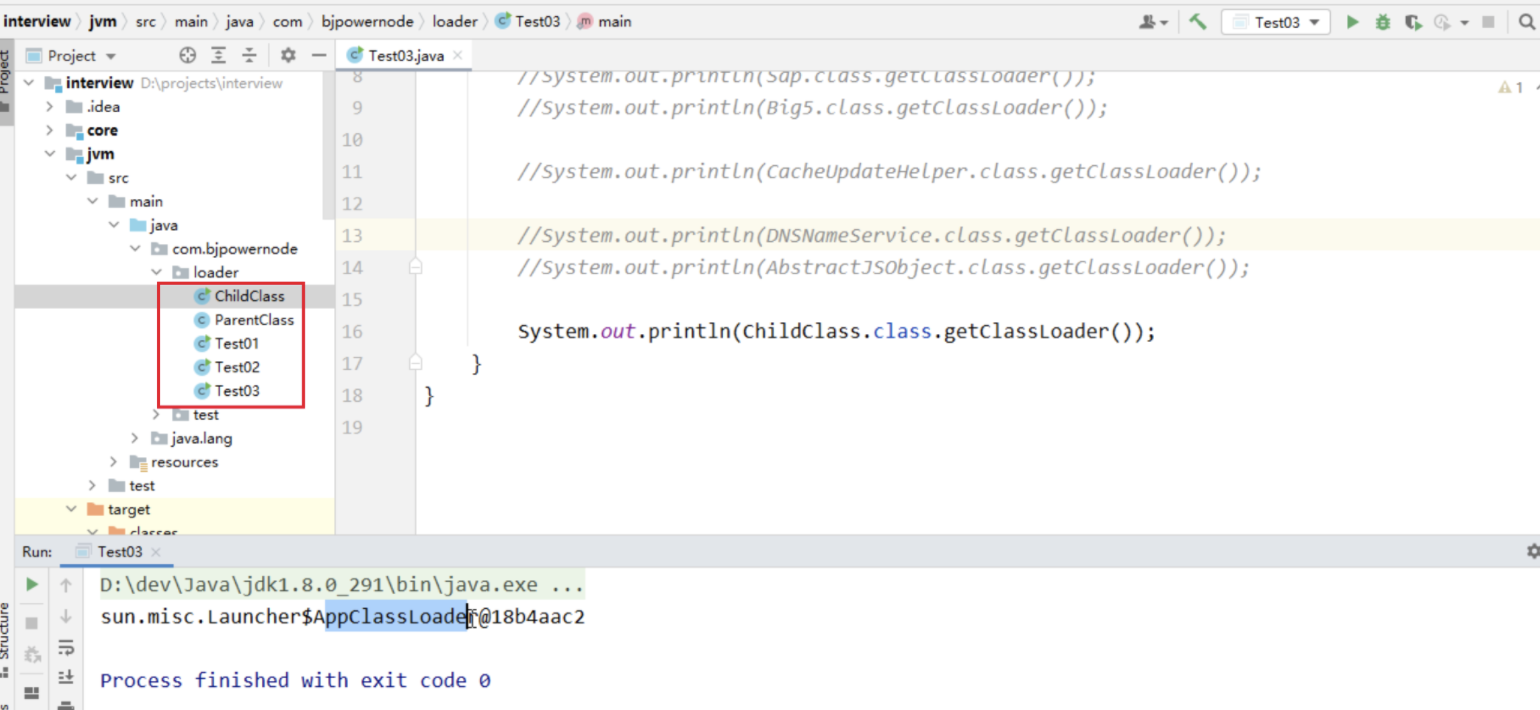
Task: Select Test01 in project tree
Action: [x=227, y=343]
